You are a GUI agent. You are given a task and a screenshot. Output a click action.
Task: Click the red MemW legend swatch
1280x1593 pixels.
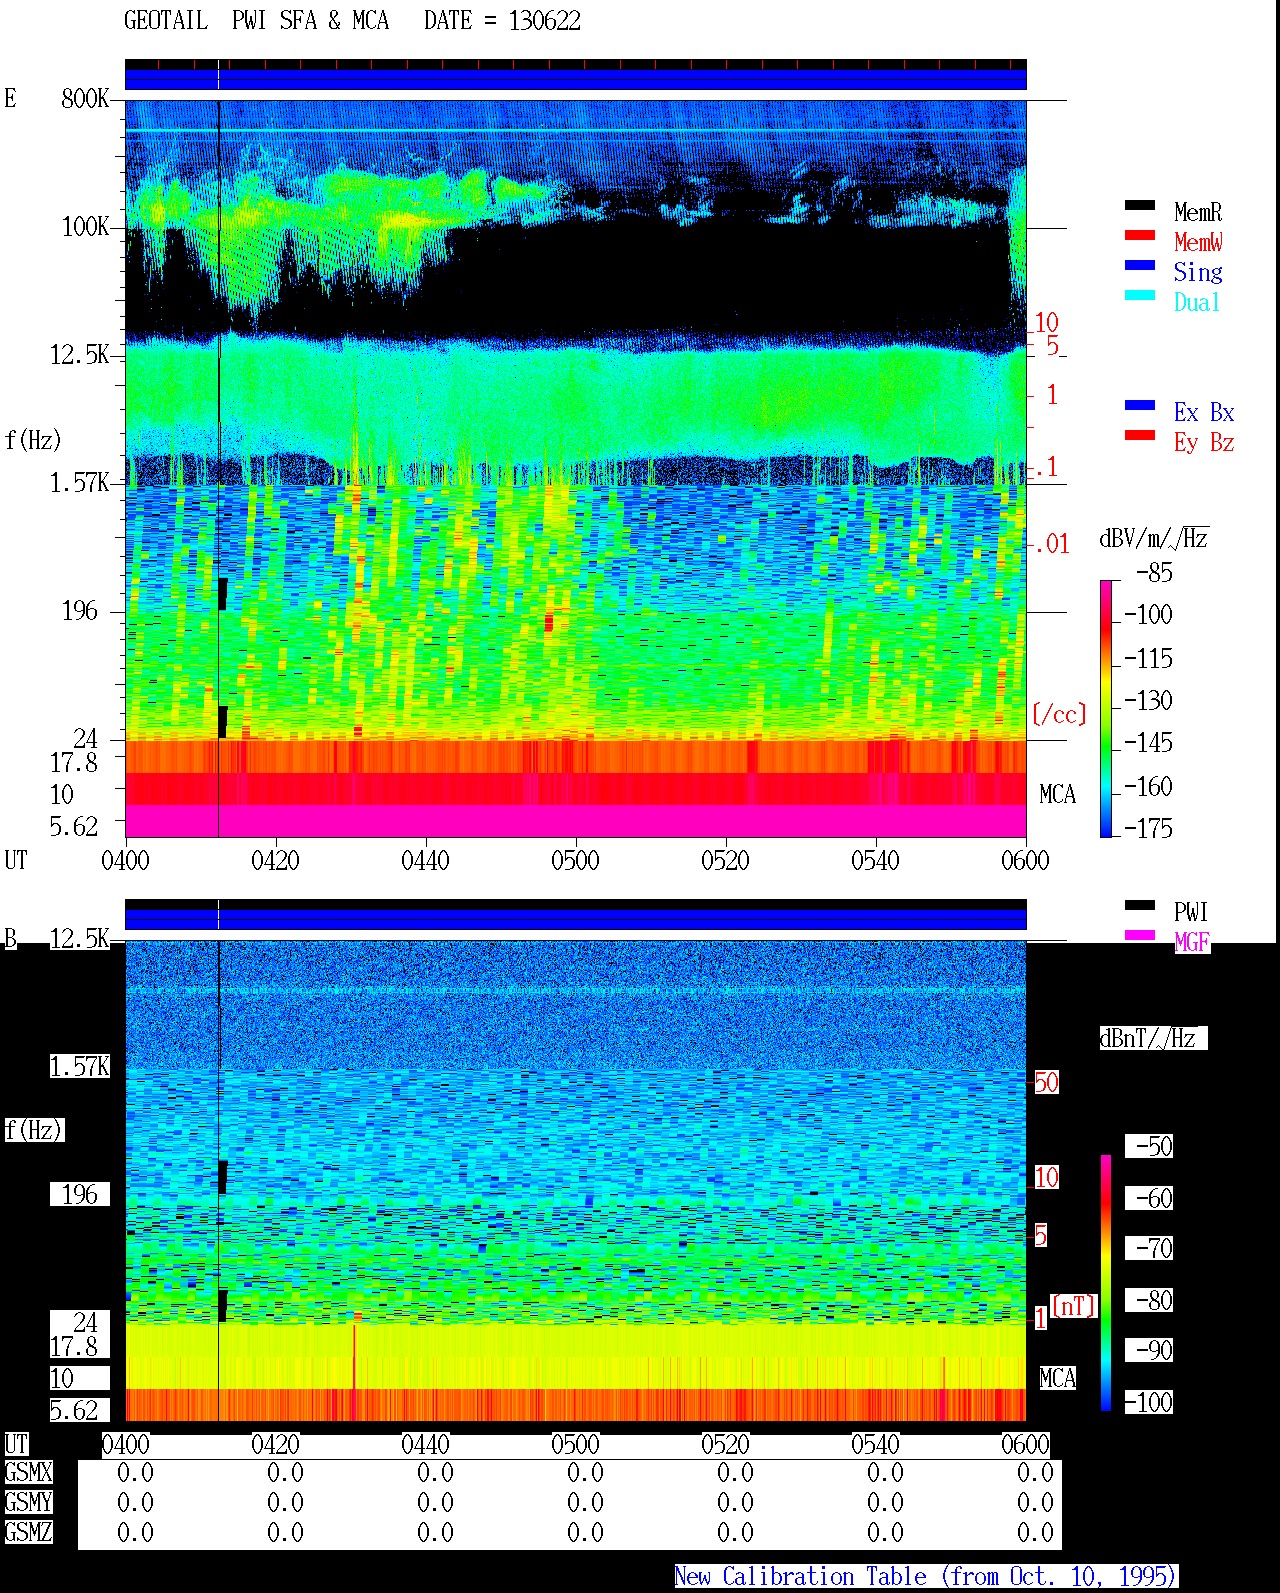click(x=1140, y=236)
